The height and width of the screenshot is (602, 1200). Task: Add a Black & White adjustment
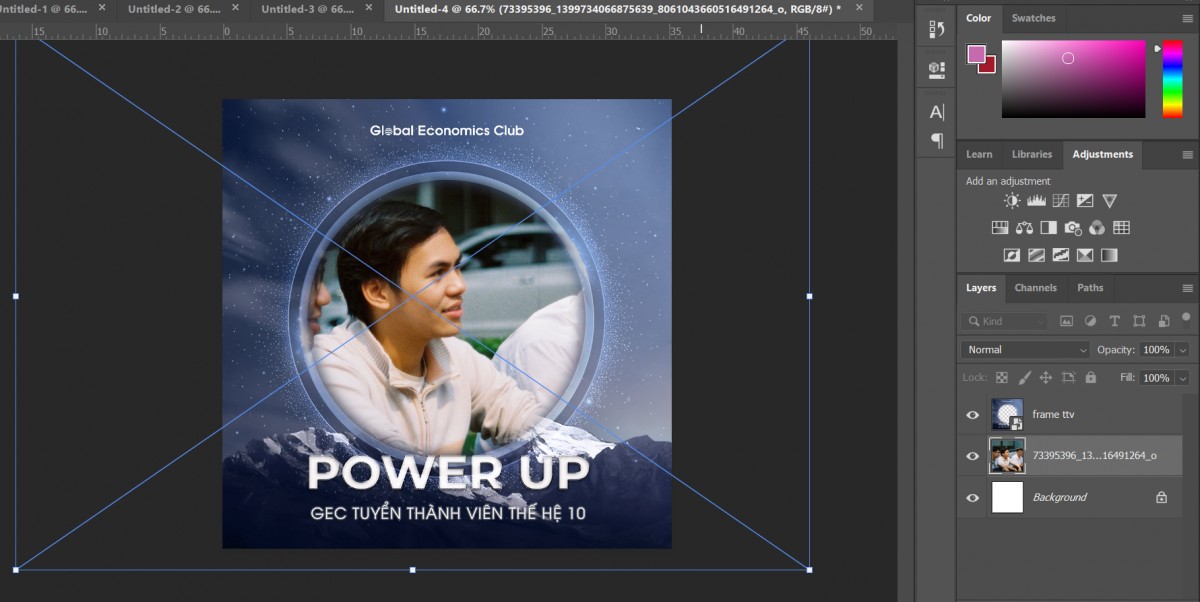[x=1048, y=228]
